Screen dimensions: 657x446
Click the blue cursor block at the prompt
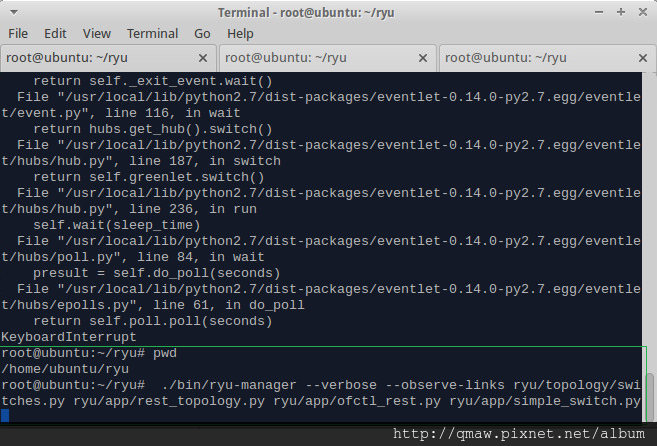[x=5, y=417]
